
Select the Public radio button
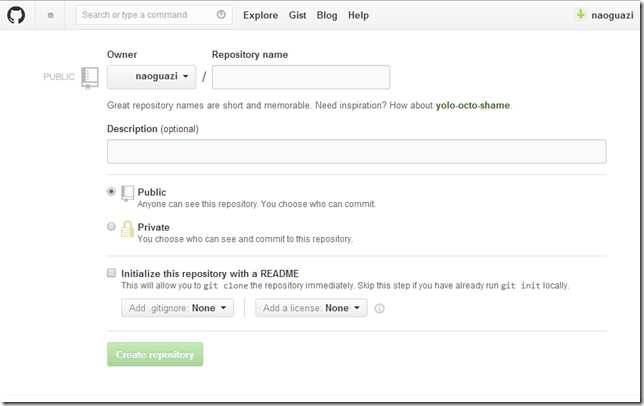tap(111, 191)
